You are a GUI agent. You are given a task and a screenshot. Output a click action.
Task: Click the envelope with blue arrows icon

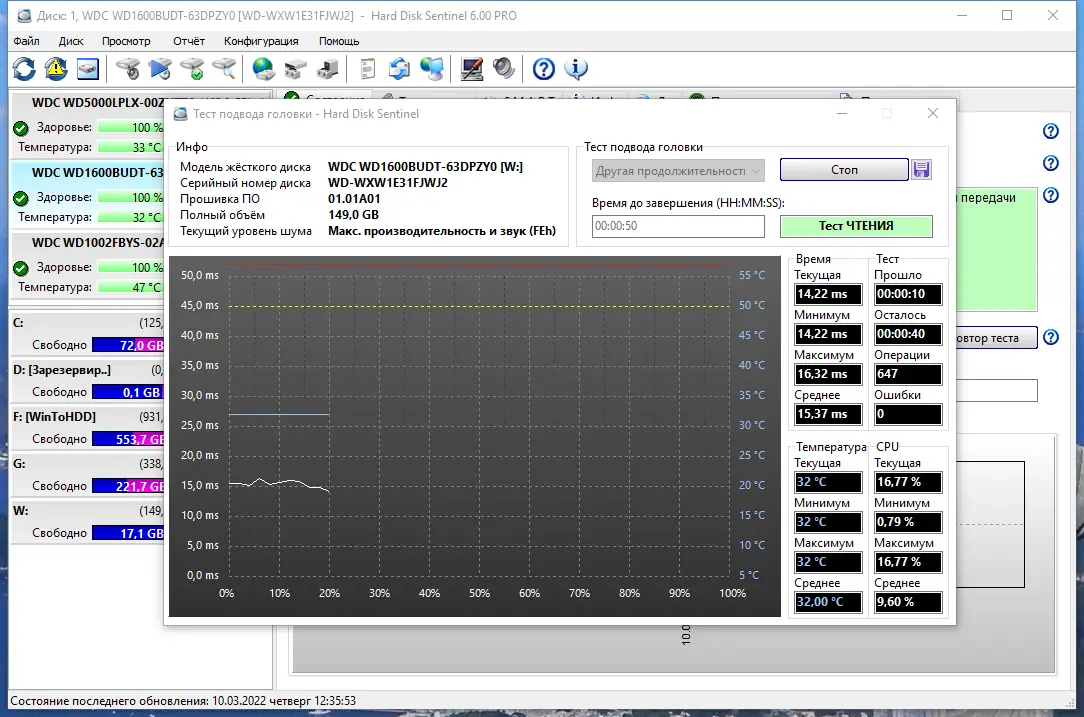click(x=400, y=69)
